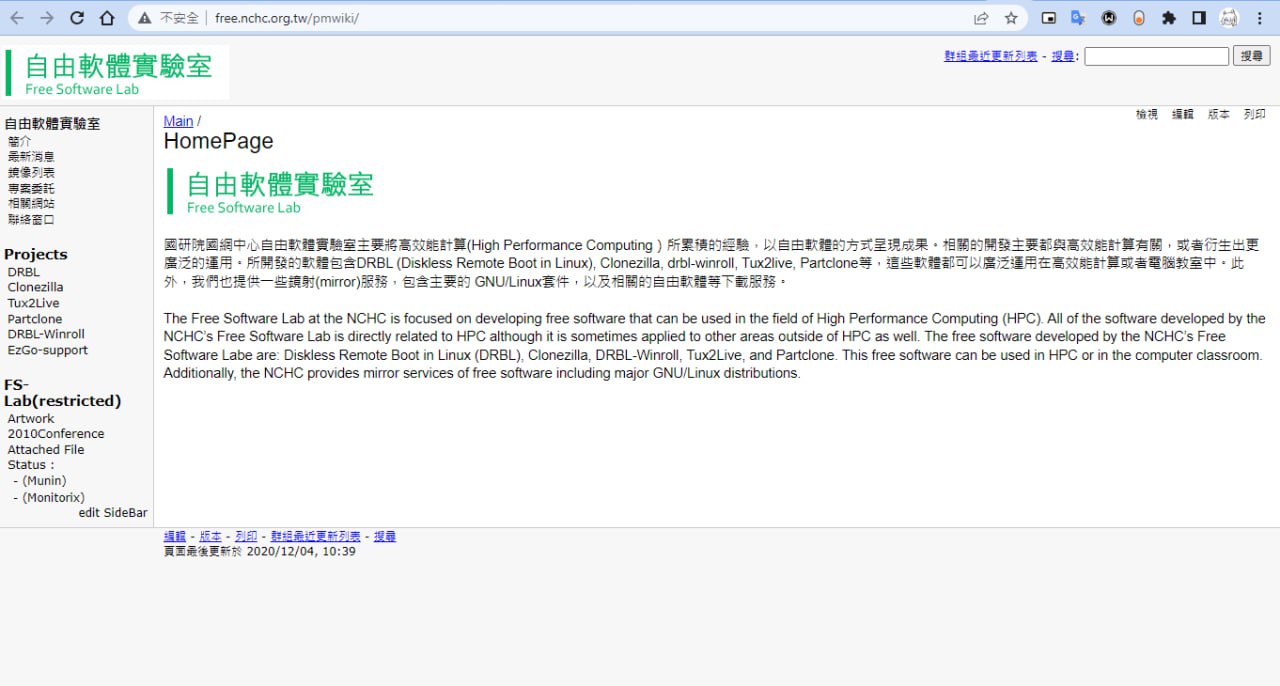Image resolution: width=1280 pixels, height=686 pixels.
Task: Open the 搜尋 link beside the search field
Action: tap(1063, 57)
